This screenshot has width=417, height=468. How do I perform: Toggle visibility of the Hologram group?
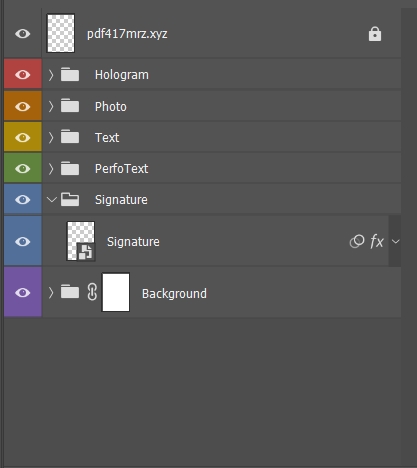(23, 74)
